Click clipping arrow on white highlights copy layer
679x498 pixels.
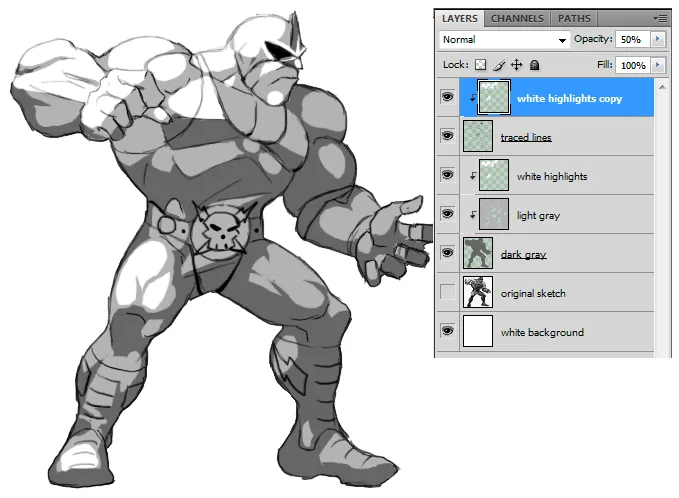coord(473,98)
